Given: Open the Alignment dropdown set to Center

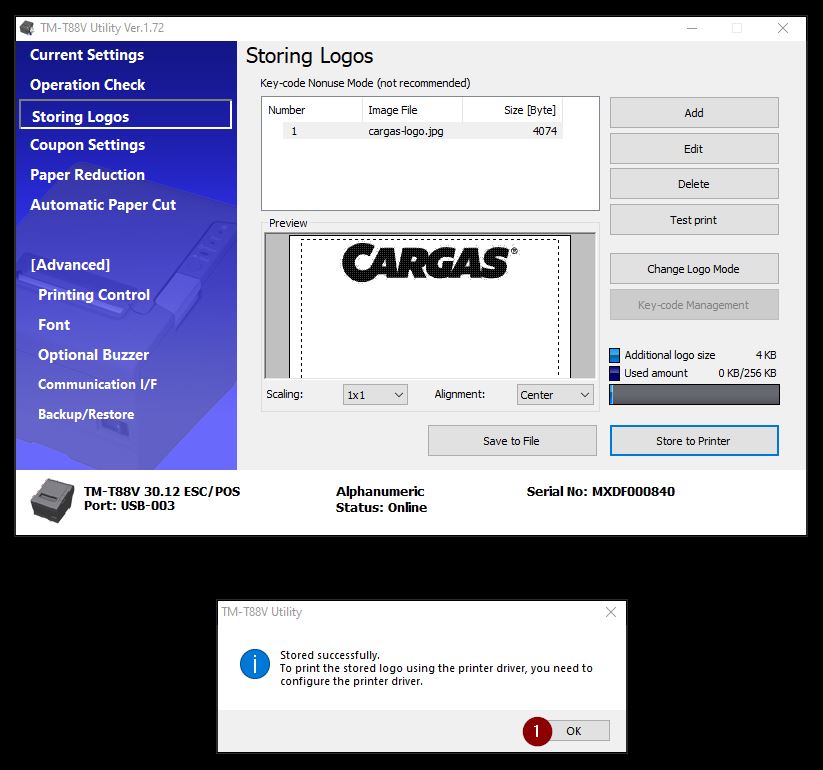Looking at the screenshot, I should (x=555, y=395).
